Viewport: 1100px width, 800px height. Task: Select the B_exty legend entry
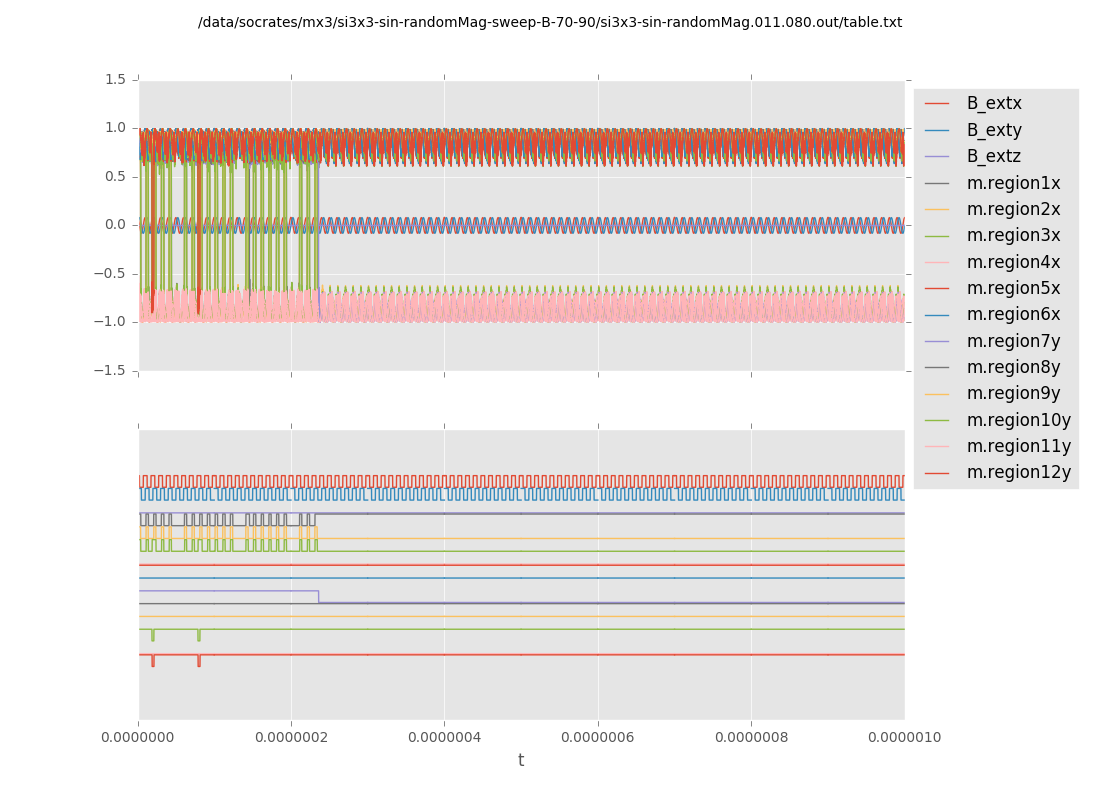pos(994,130)
